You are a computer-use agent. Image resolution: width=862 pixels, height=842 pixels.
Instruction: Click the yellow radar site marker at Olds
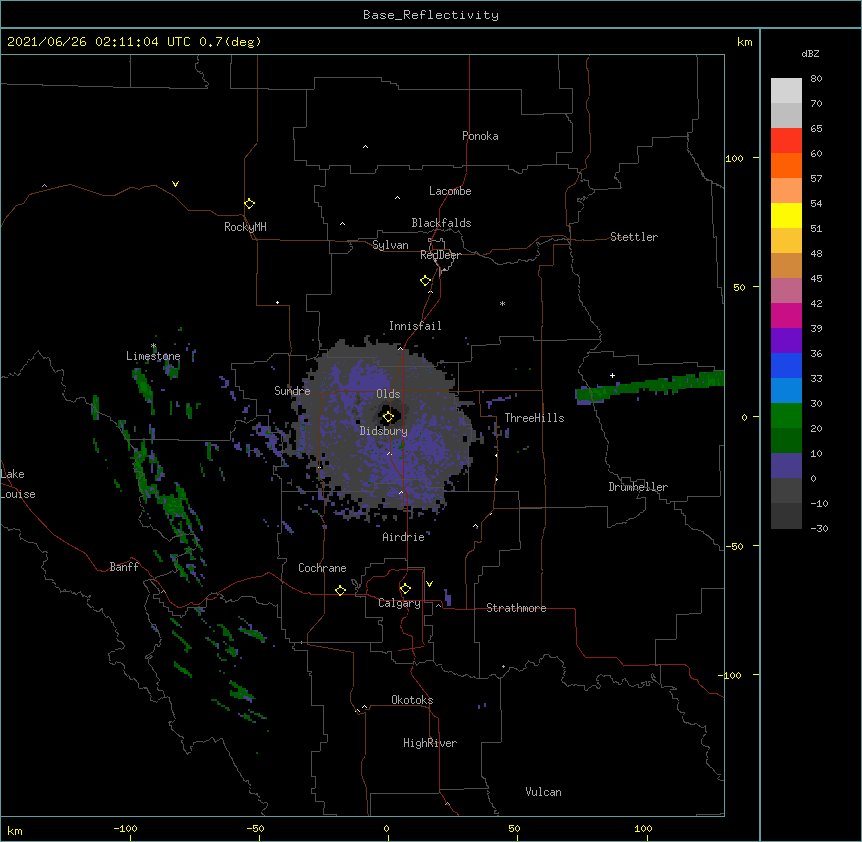[x=388, y=417]
